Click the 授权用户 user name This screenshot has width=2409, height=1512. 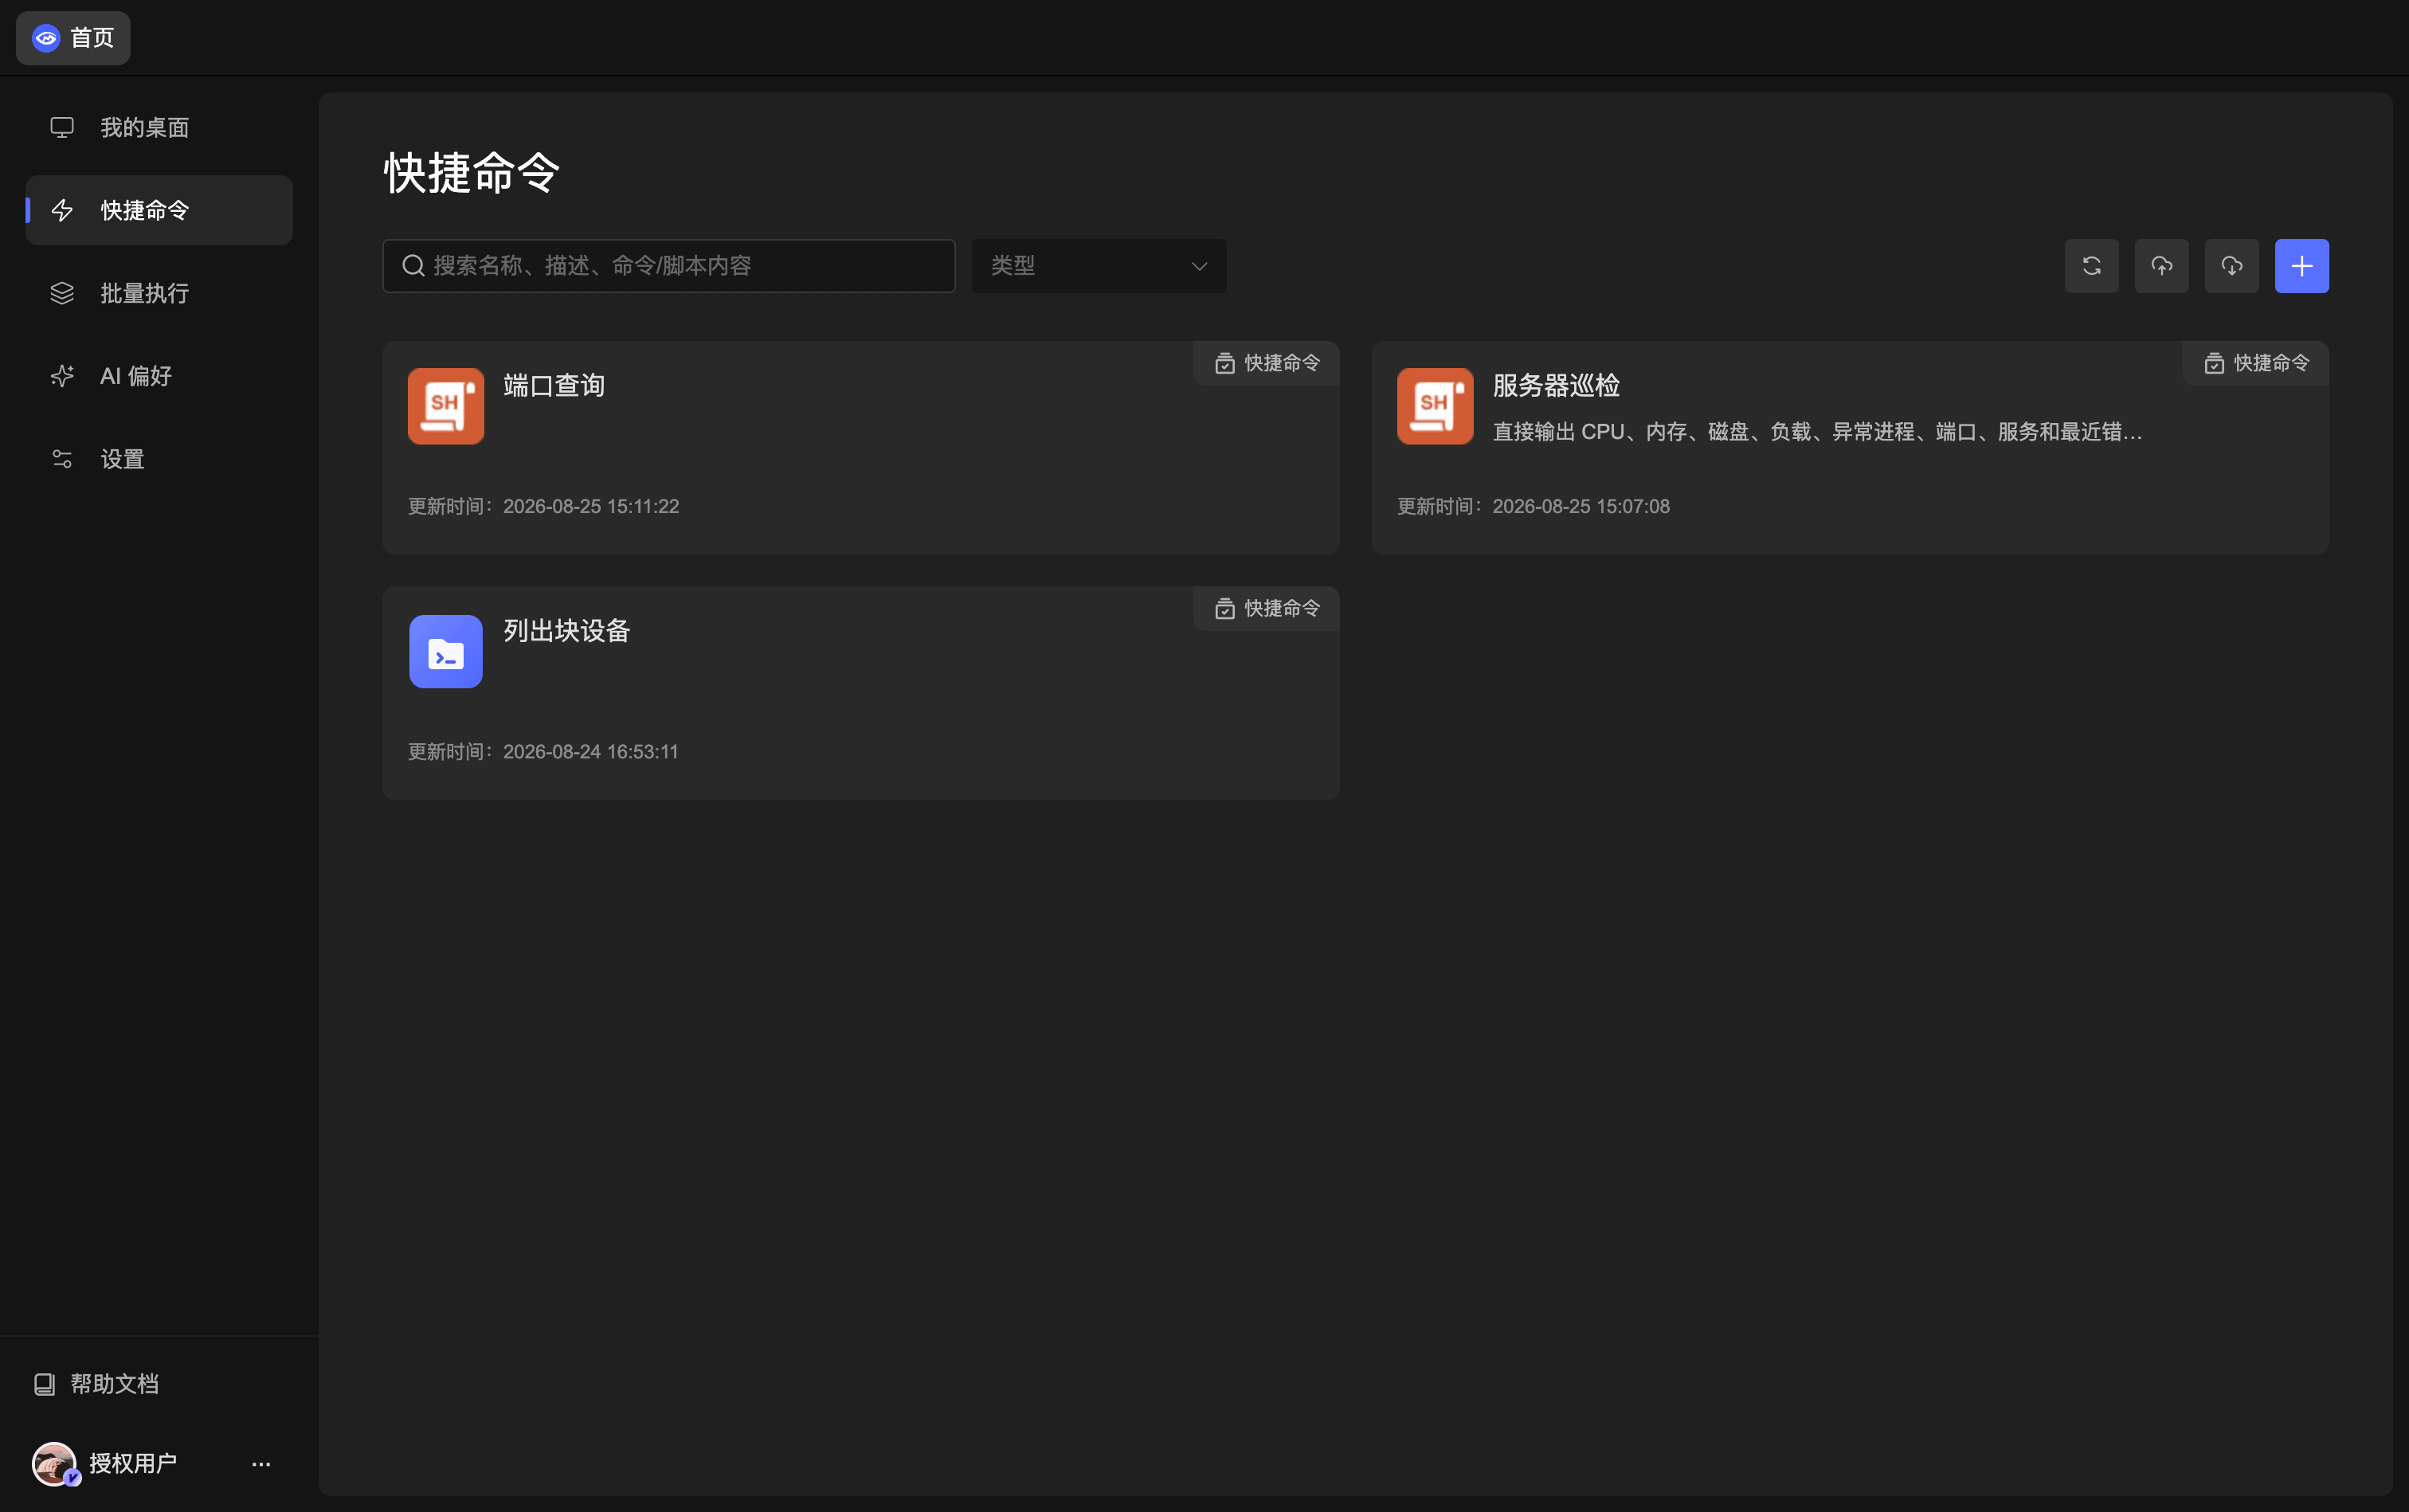(133, 1464)
